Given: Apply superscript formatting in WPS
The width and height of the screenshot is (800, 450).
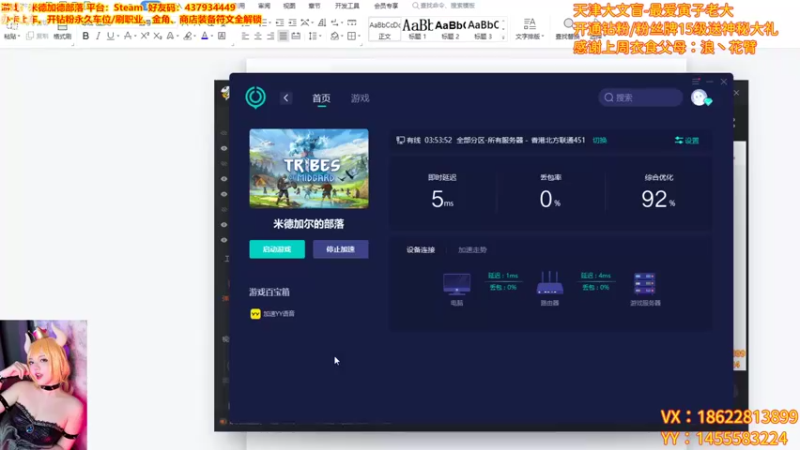Looking at the screenshot, I should (145, 36).
